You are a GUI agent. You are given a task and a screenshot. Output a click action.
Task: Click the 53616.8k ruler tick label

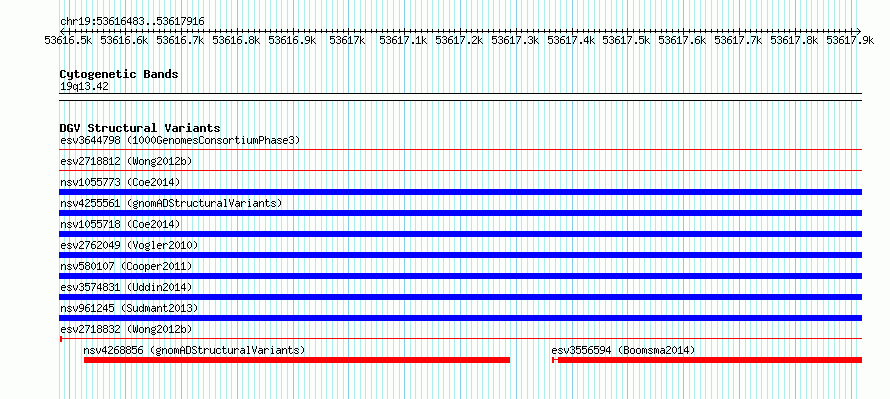(236, 40)
